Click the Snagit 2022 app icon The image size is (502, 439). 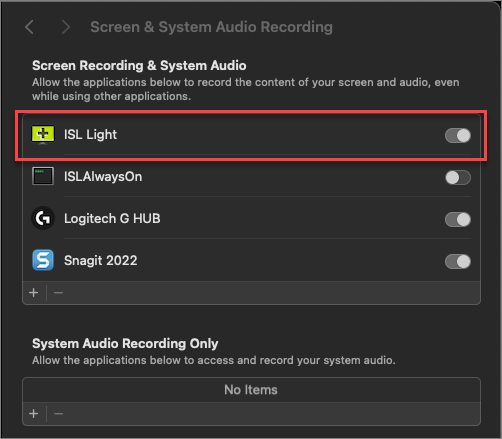[x=43, y=260]
